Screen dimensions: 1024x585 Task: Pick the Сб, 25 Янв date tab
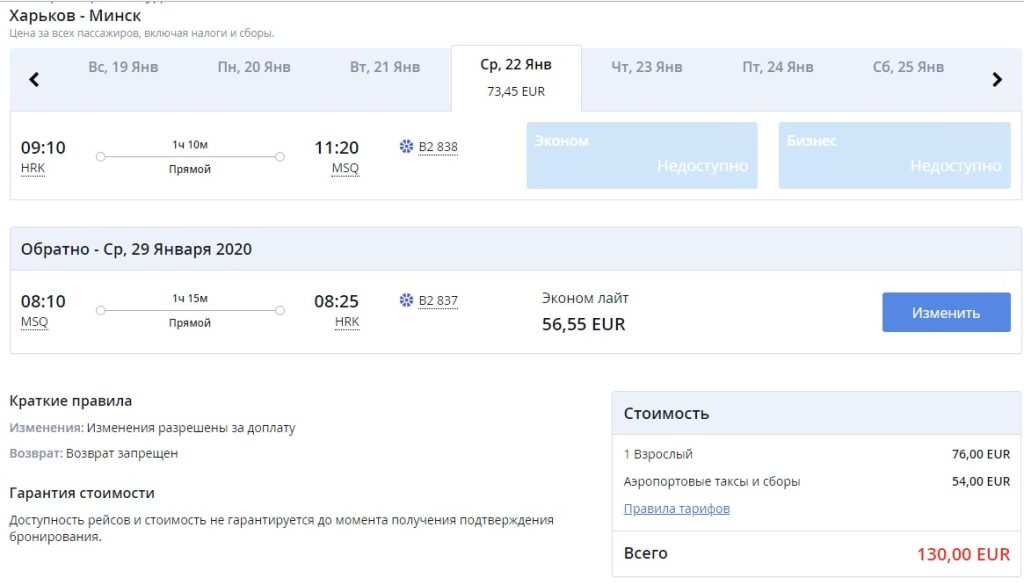pos(908,67)
